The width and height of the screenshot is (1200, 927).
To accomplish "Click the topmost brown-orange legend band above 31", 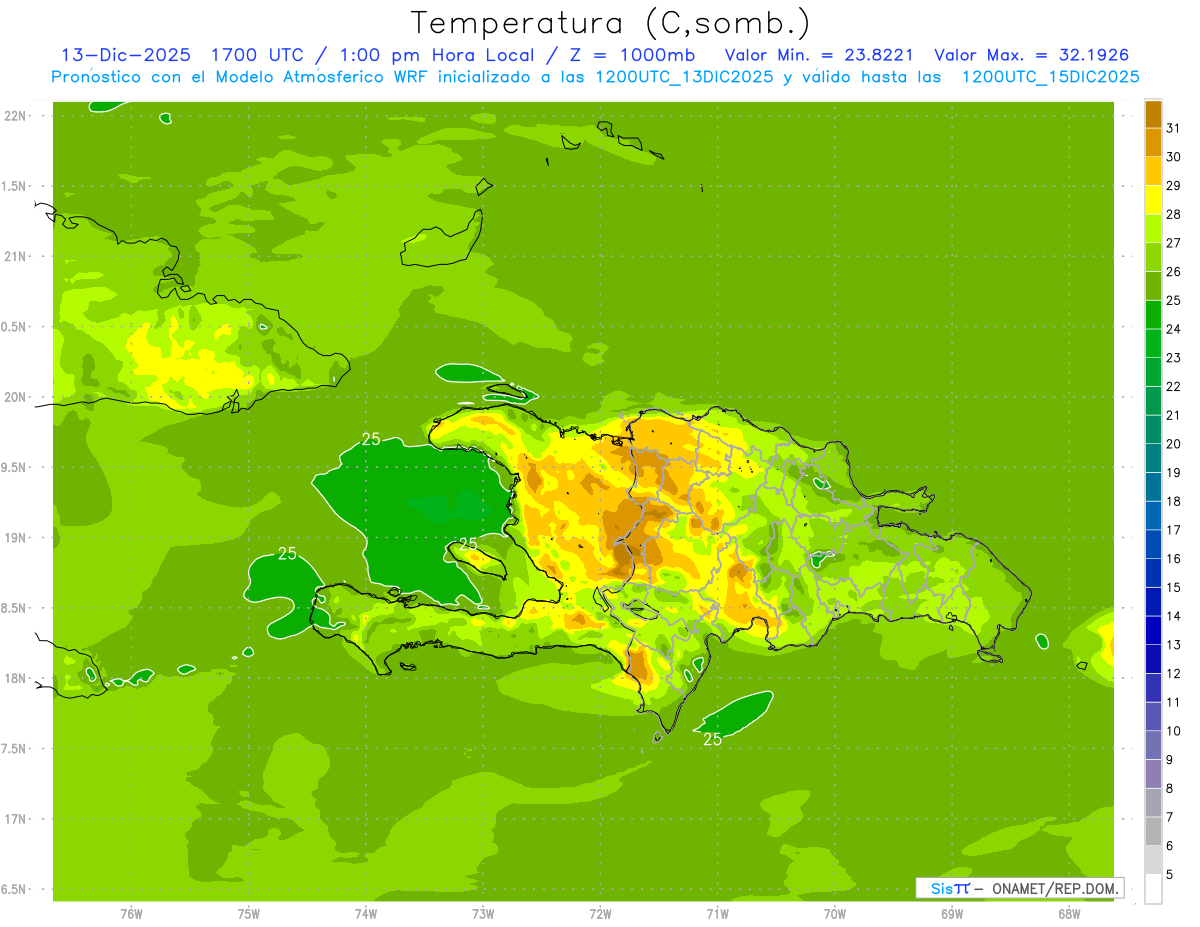I will point(1153,114).
